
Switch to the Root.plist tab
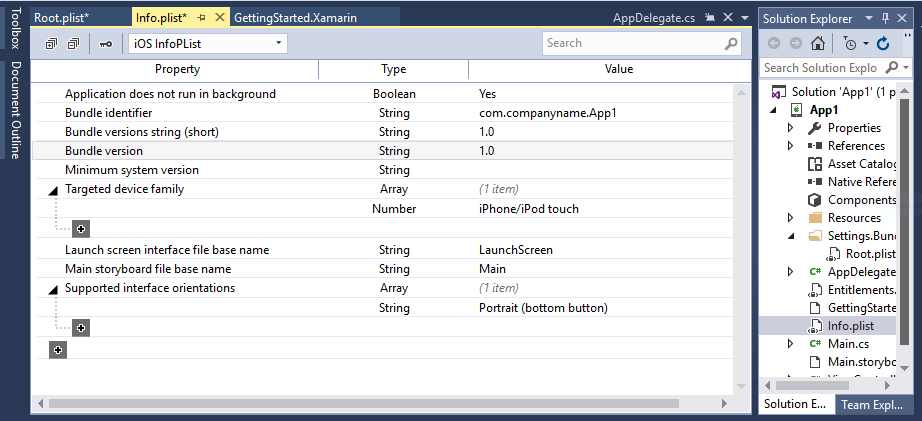coord(60,18)
